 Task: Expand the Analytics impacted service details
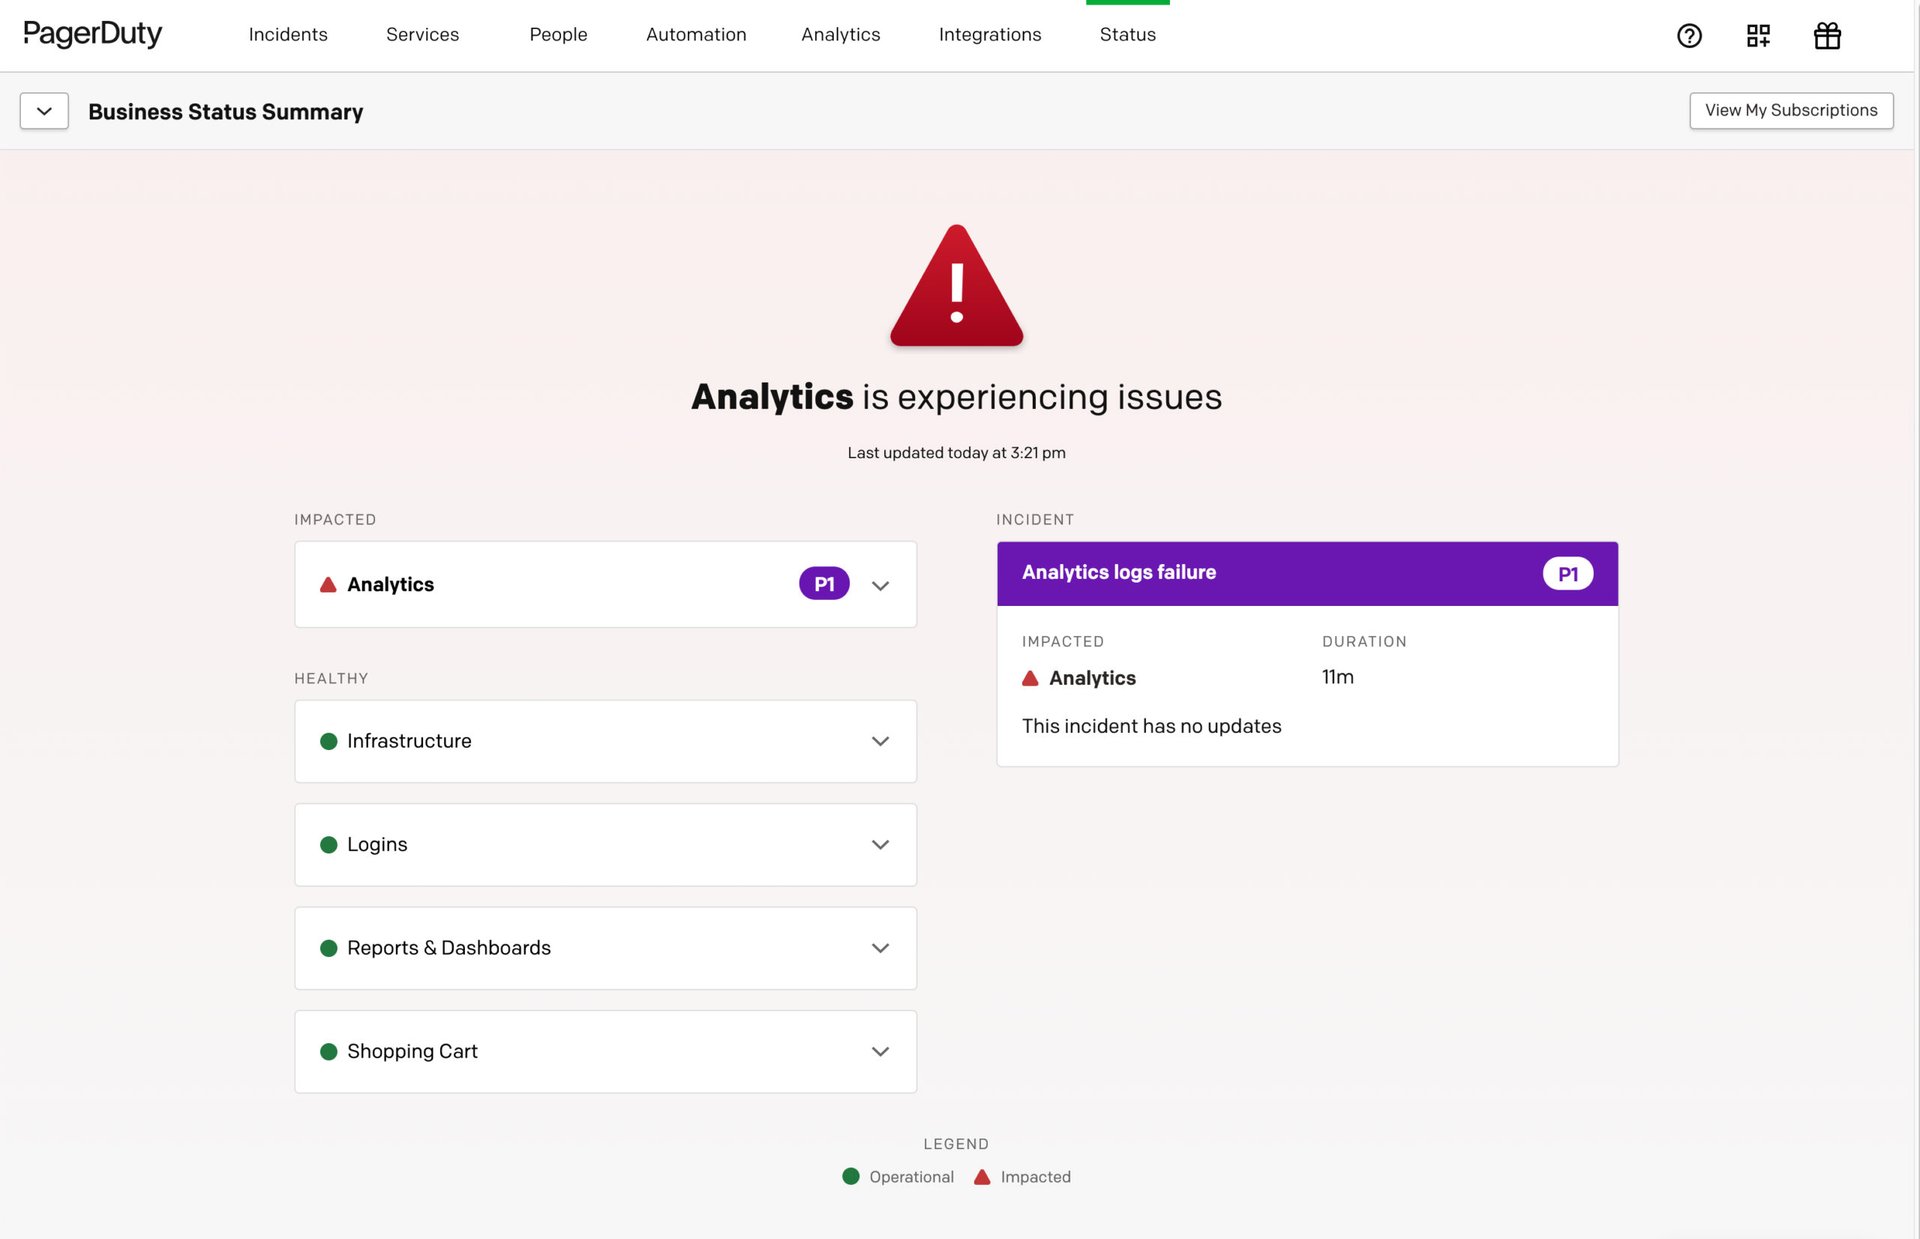pos(880,585)
